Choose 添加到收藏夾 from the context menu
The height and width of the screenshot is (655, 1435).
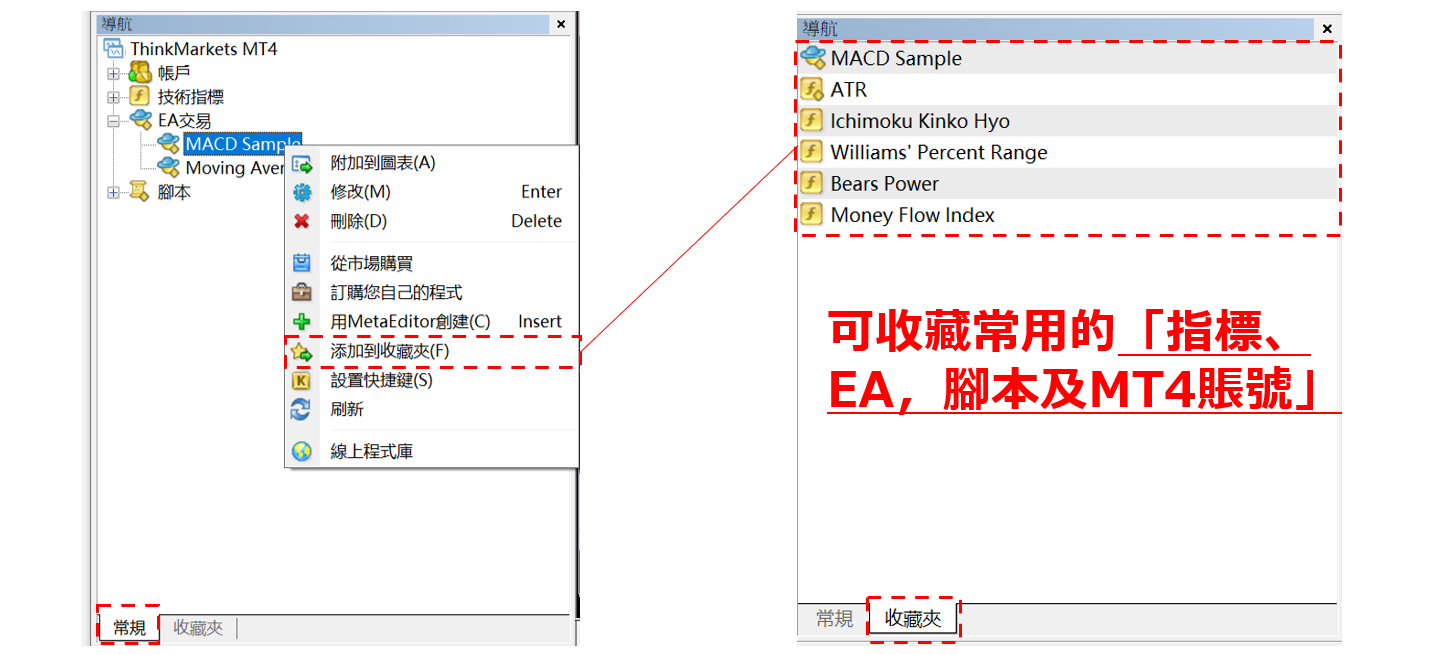390,352
